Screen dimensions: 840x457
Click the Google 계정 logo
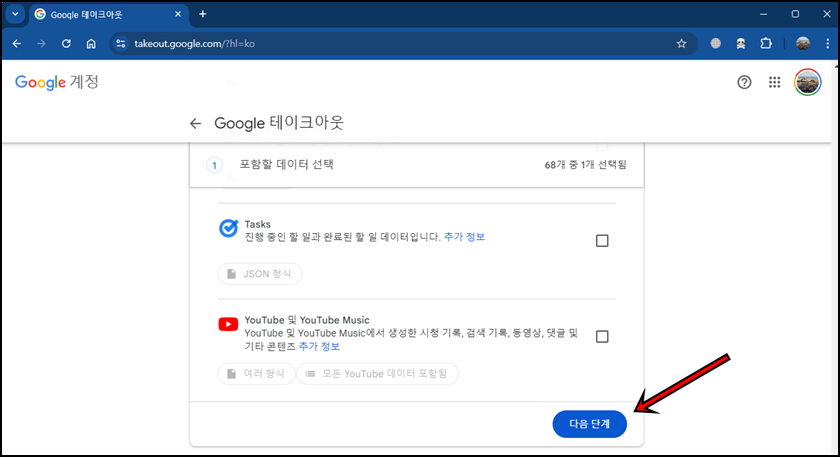coord(57,82)
